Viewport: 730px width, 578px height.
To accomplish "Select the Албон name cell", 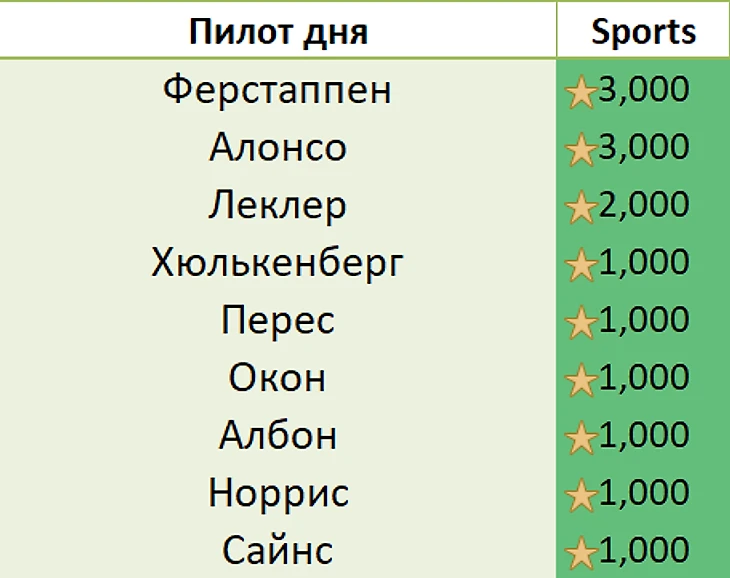I will (x=278, y=436).
